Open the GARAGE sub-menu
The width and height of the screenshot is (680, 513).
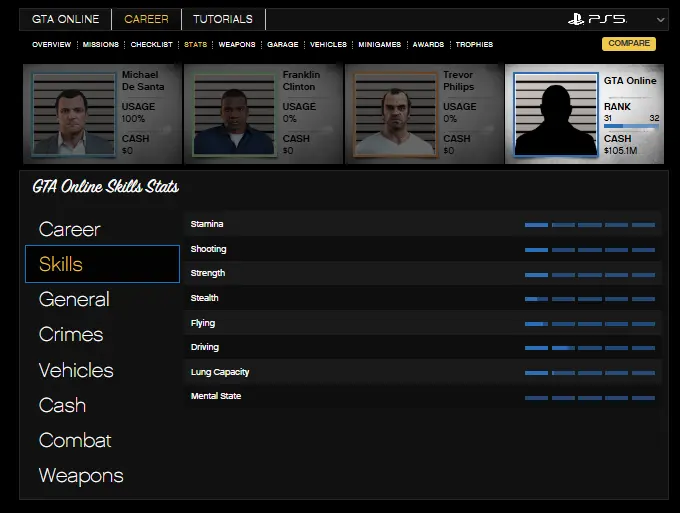283,45
